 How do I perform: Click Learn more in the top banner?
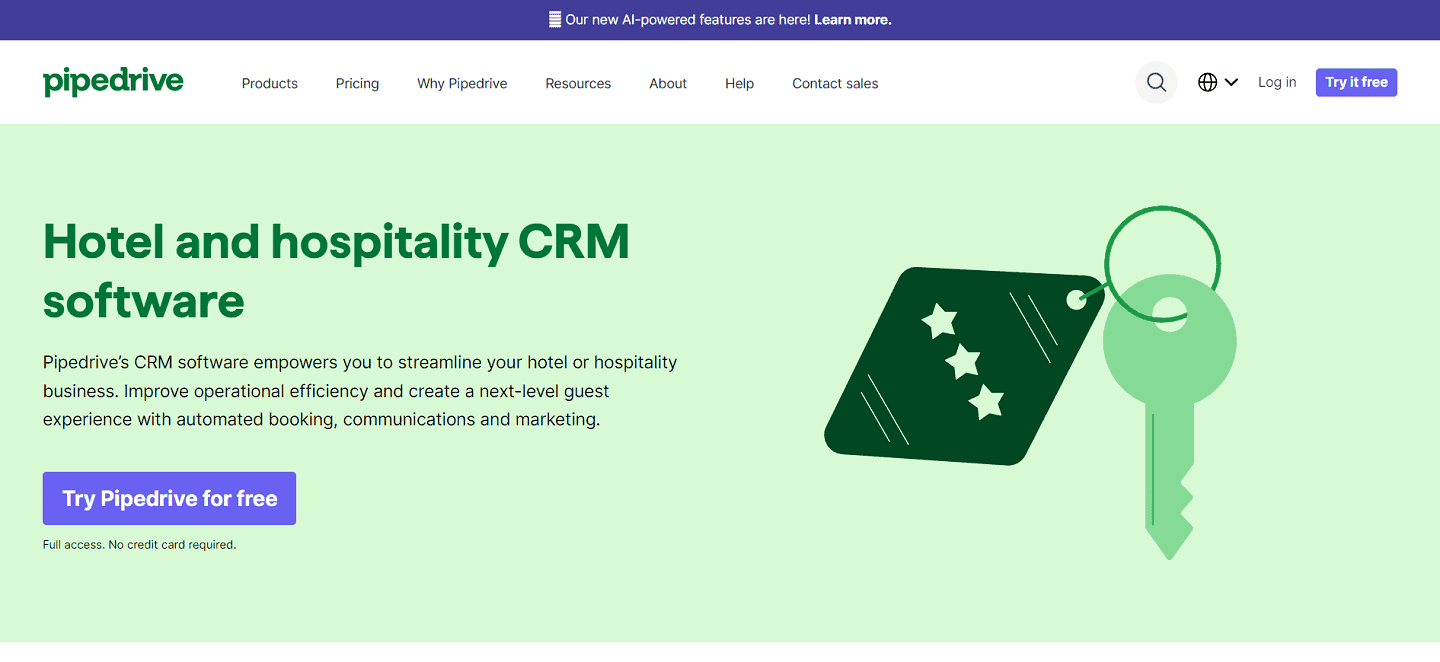(852, 19)
